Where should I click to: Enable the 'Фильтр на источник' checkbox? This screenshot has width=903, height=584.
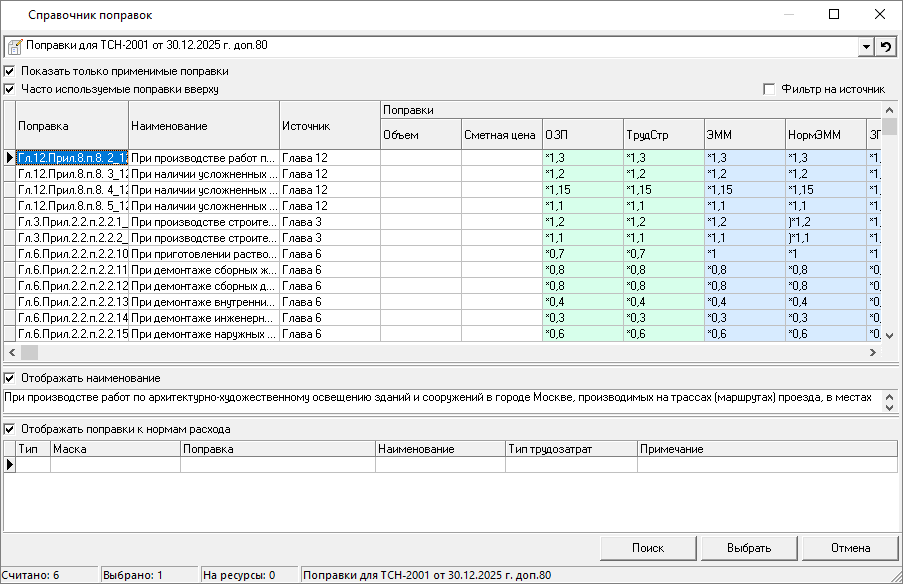pyautogui.click(x=769, y=89)
